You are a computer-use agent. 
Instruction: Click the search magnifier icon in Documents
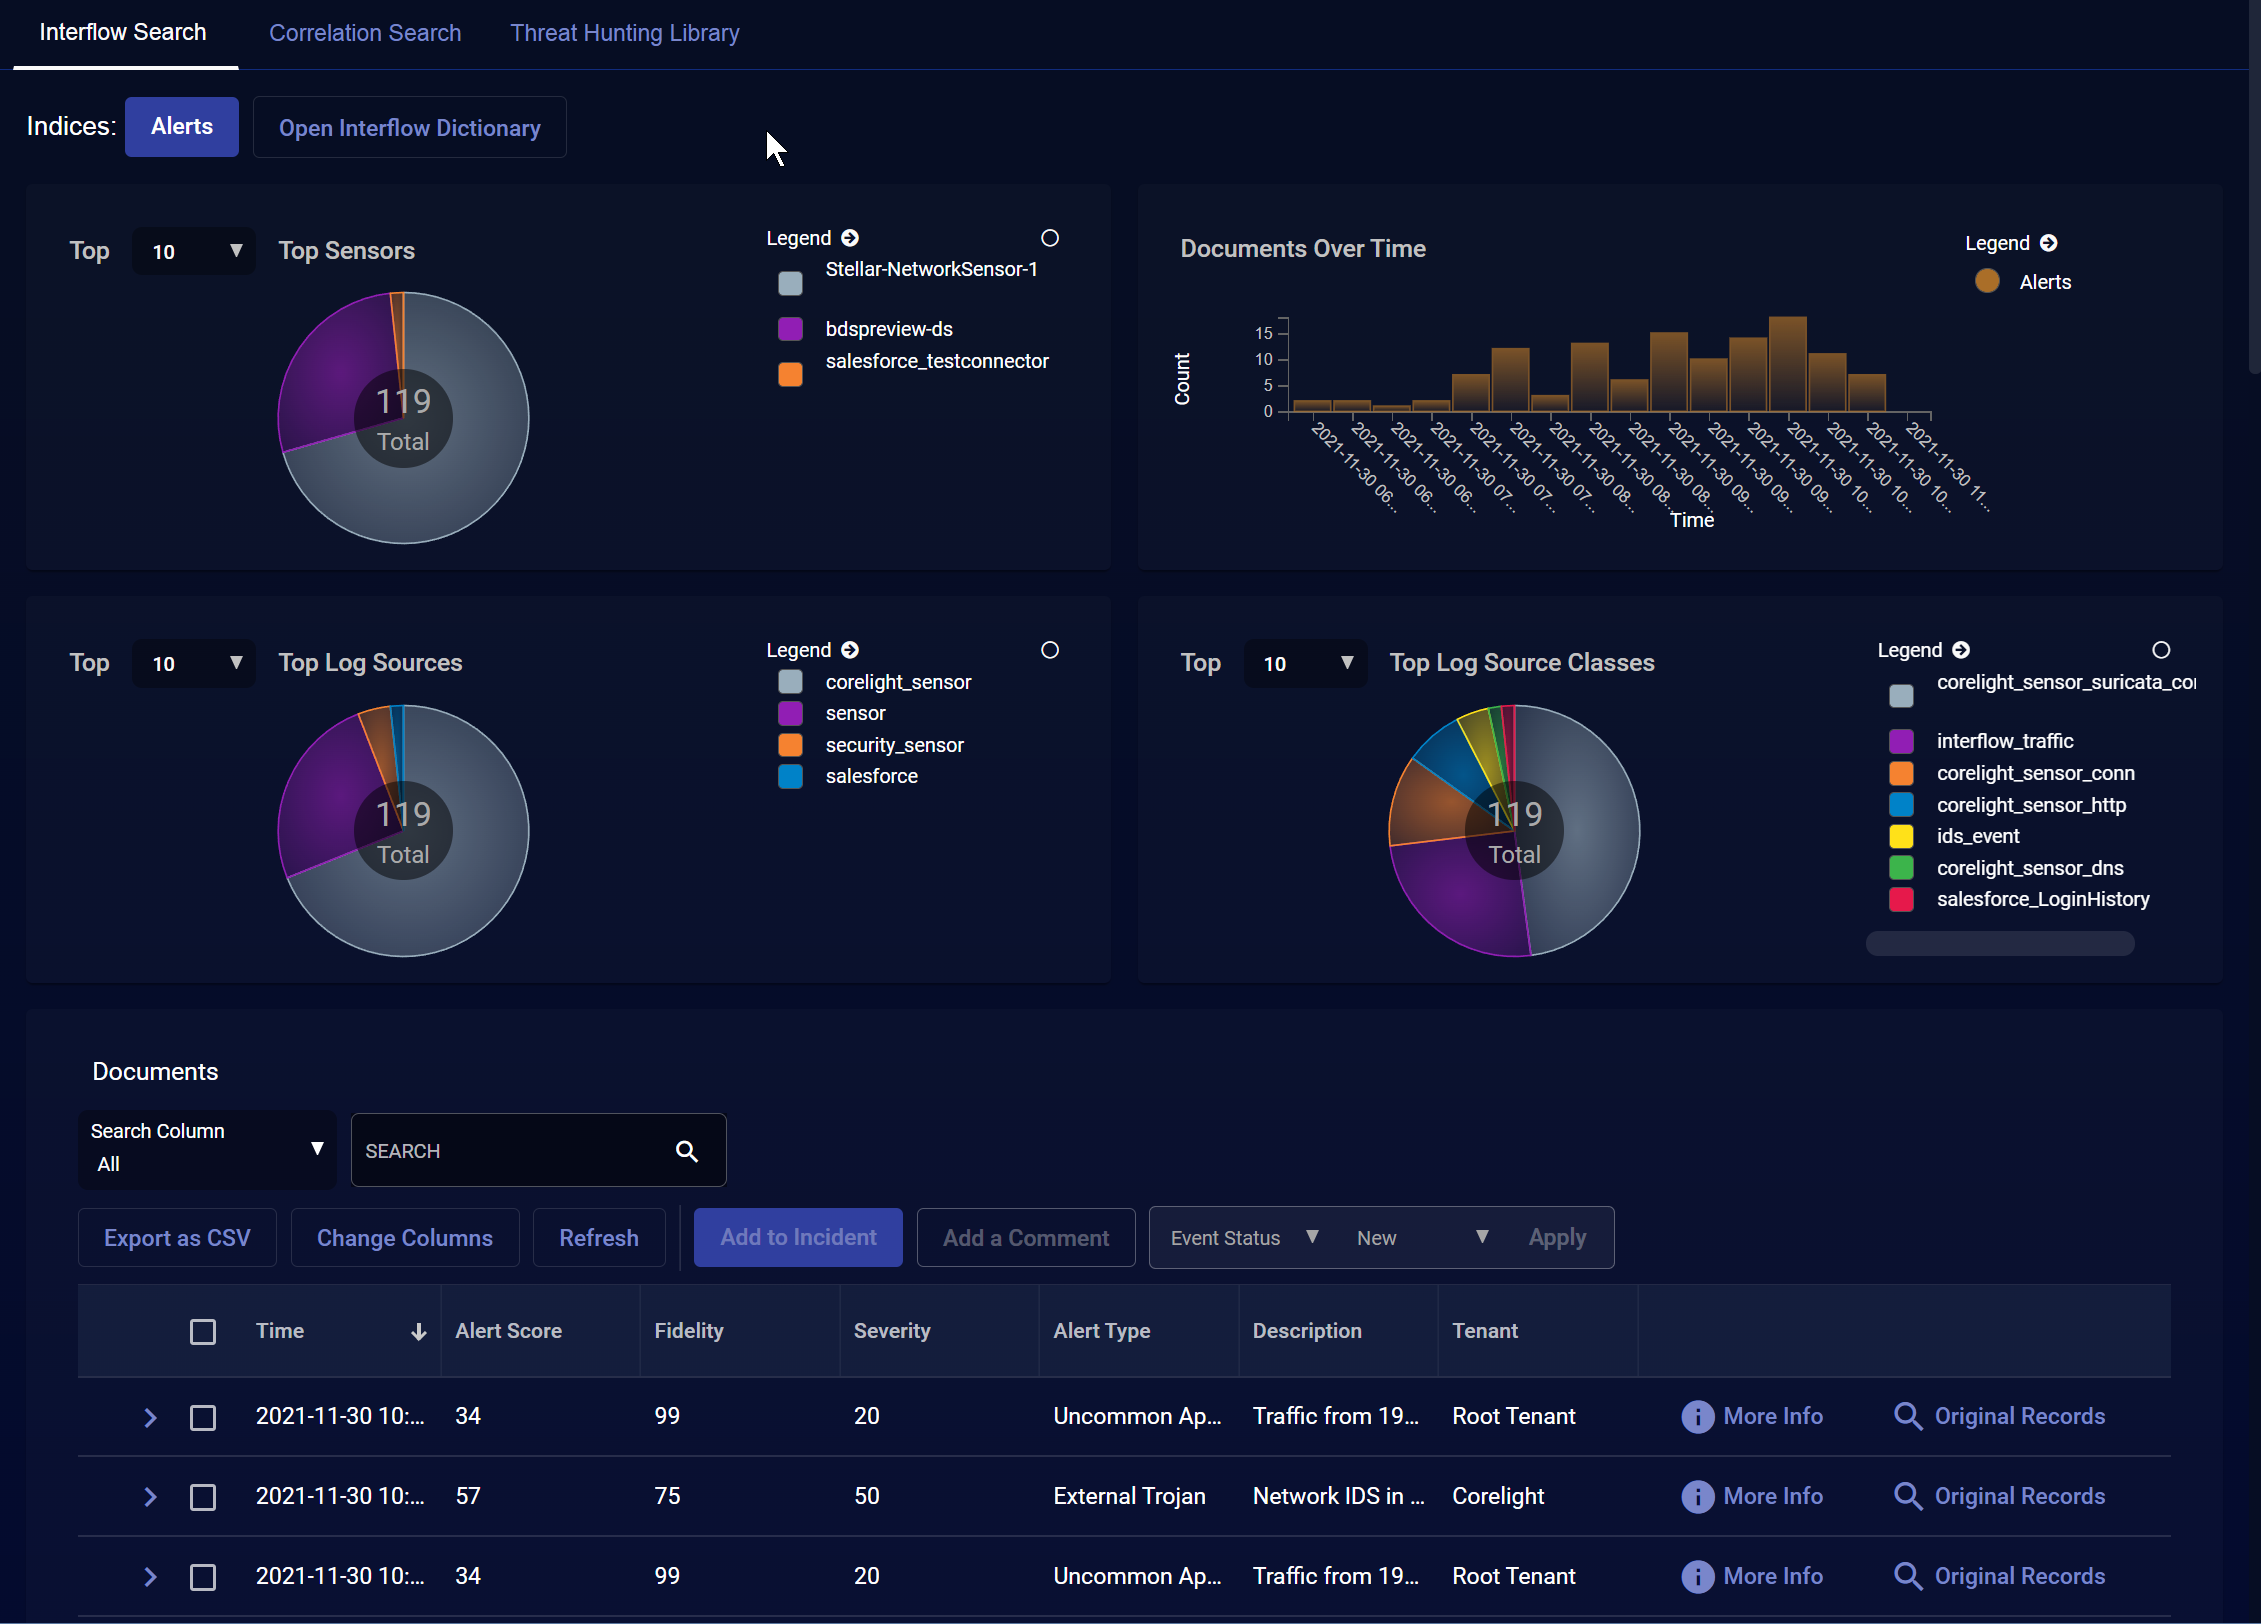[x=686, y=1151]
